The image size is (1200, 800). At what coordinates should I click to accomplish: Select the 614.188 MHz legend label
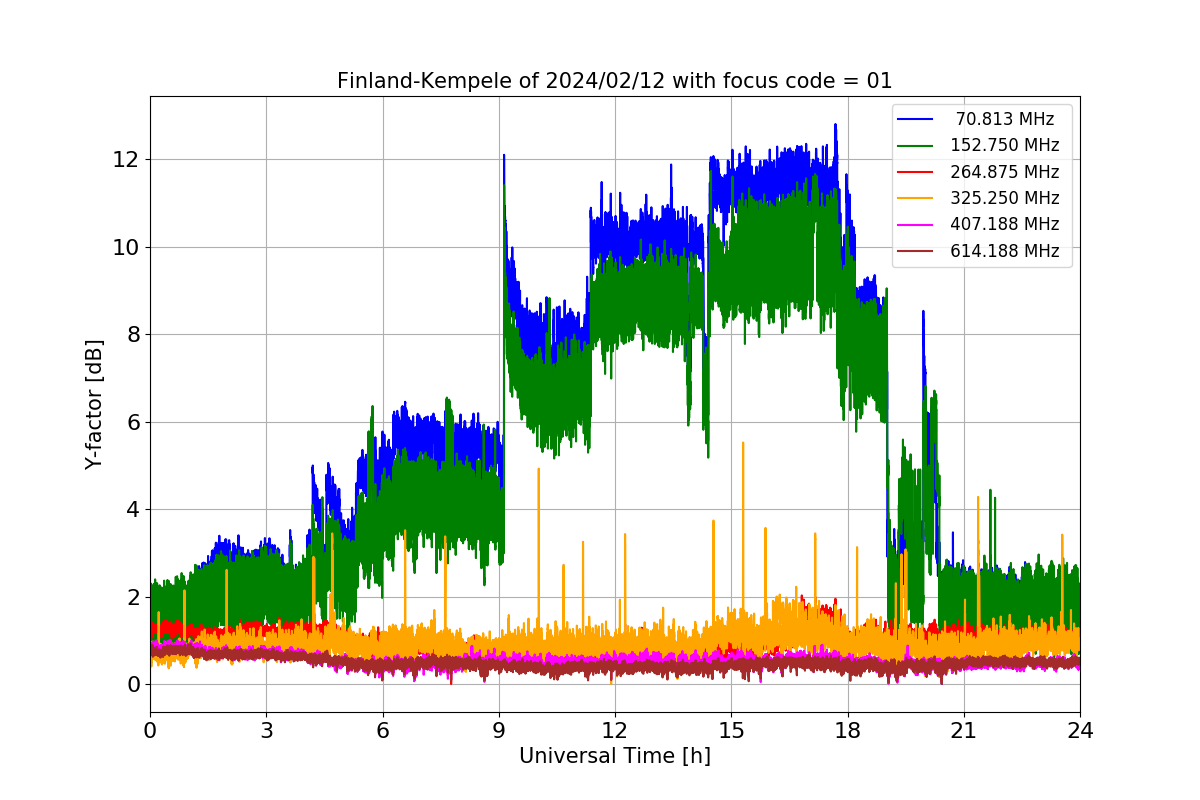[1005, 251]
